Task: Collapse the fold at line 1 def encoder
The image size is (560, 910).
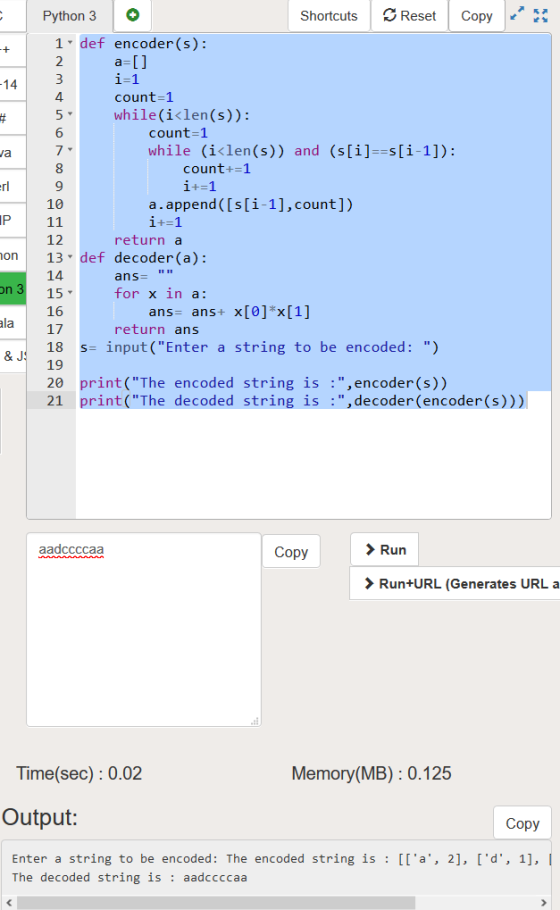Action: 70,43
